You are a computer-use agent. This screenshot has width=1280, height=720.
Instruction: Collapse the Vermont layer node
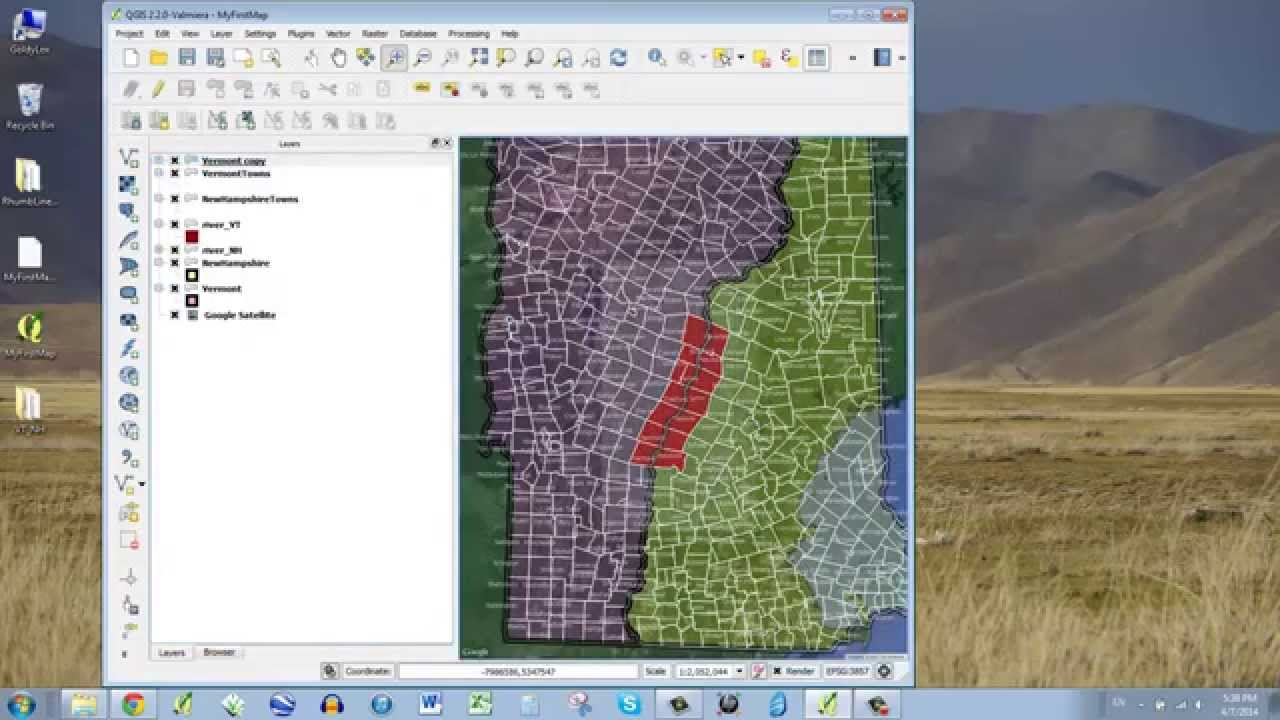tap(159, 289)
